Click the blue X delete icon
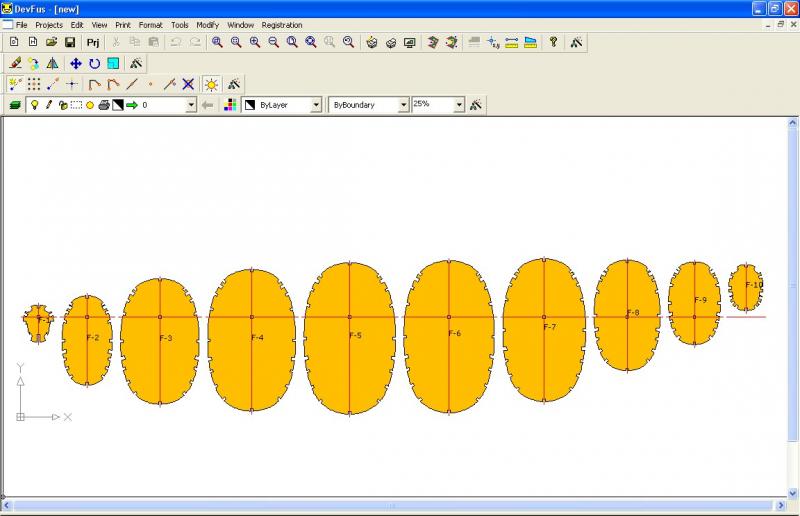 click(x=187, y=84)
